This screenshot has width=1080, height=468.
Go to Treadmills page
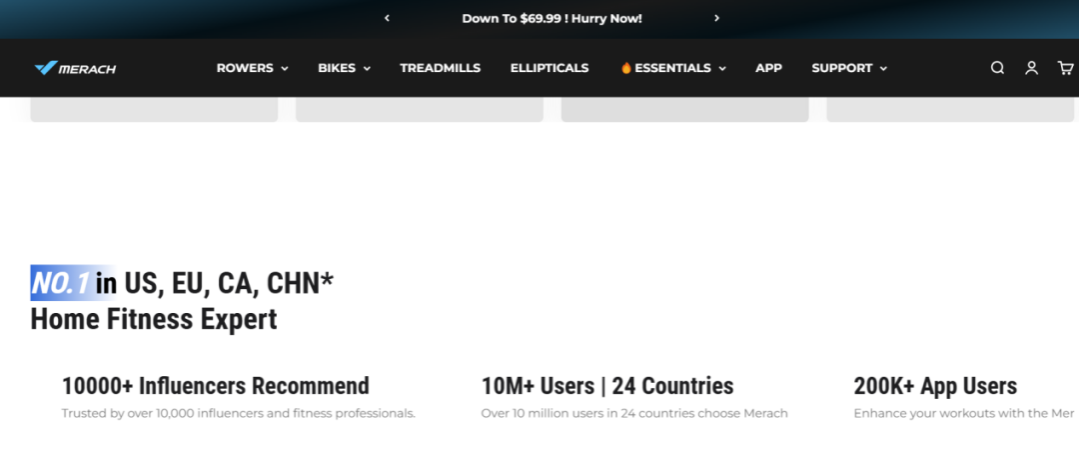click(x=440, y=68)
